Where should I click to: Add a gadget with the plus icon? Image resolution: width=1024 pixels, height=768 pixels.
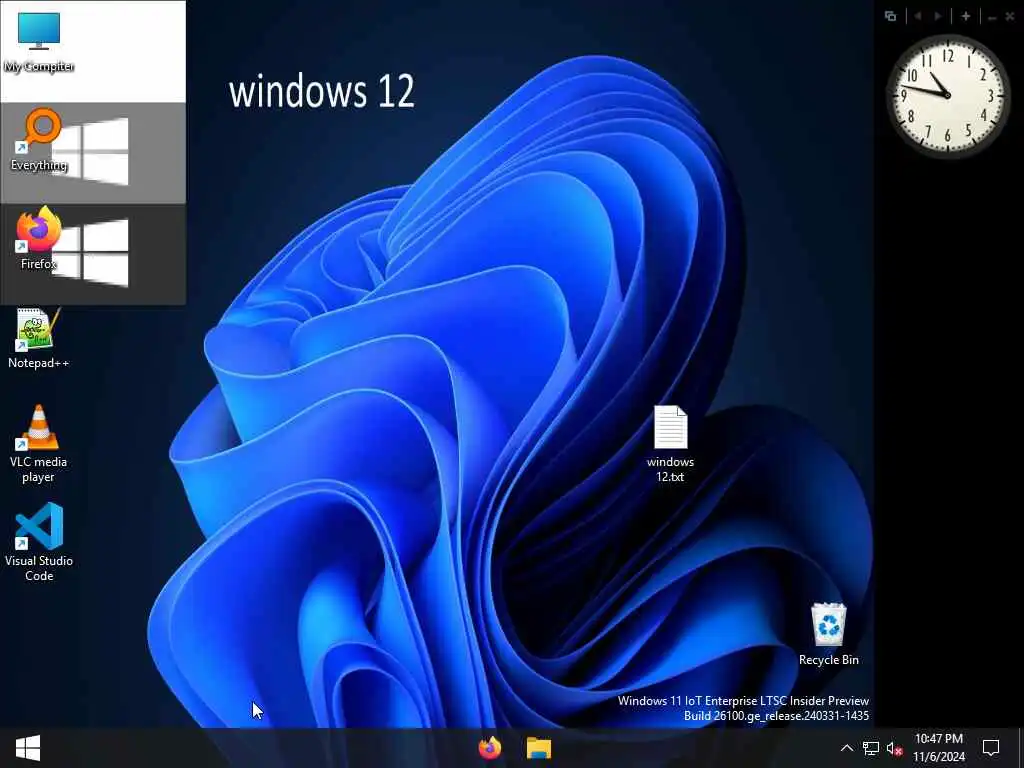click(x=966, y=16)
